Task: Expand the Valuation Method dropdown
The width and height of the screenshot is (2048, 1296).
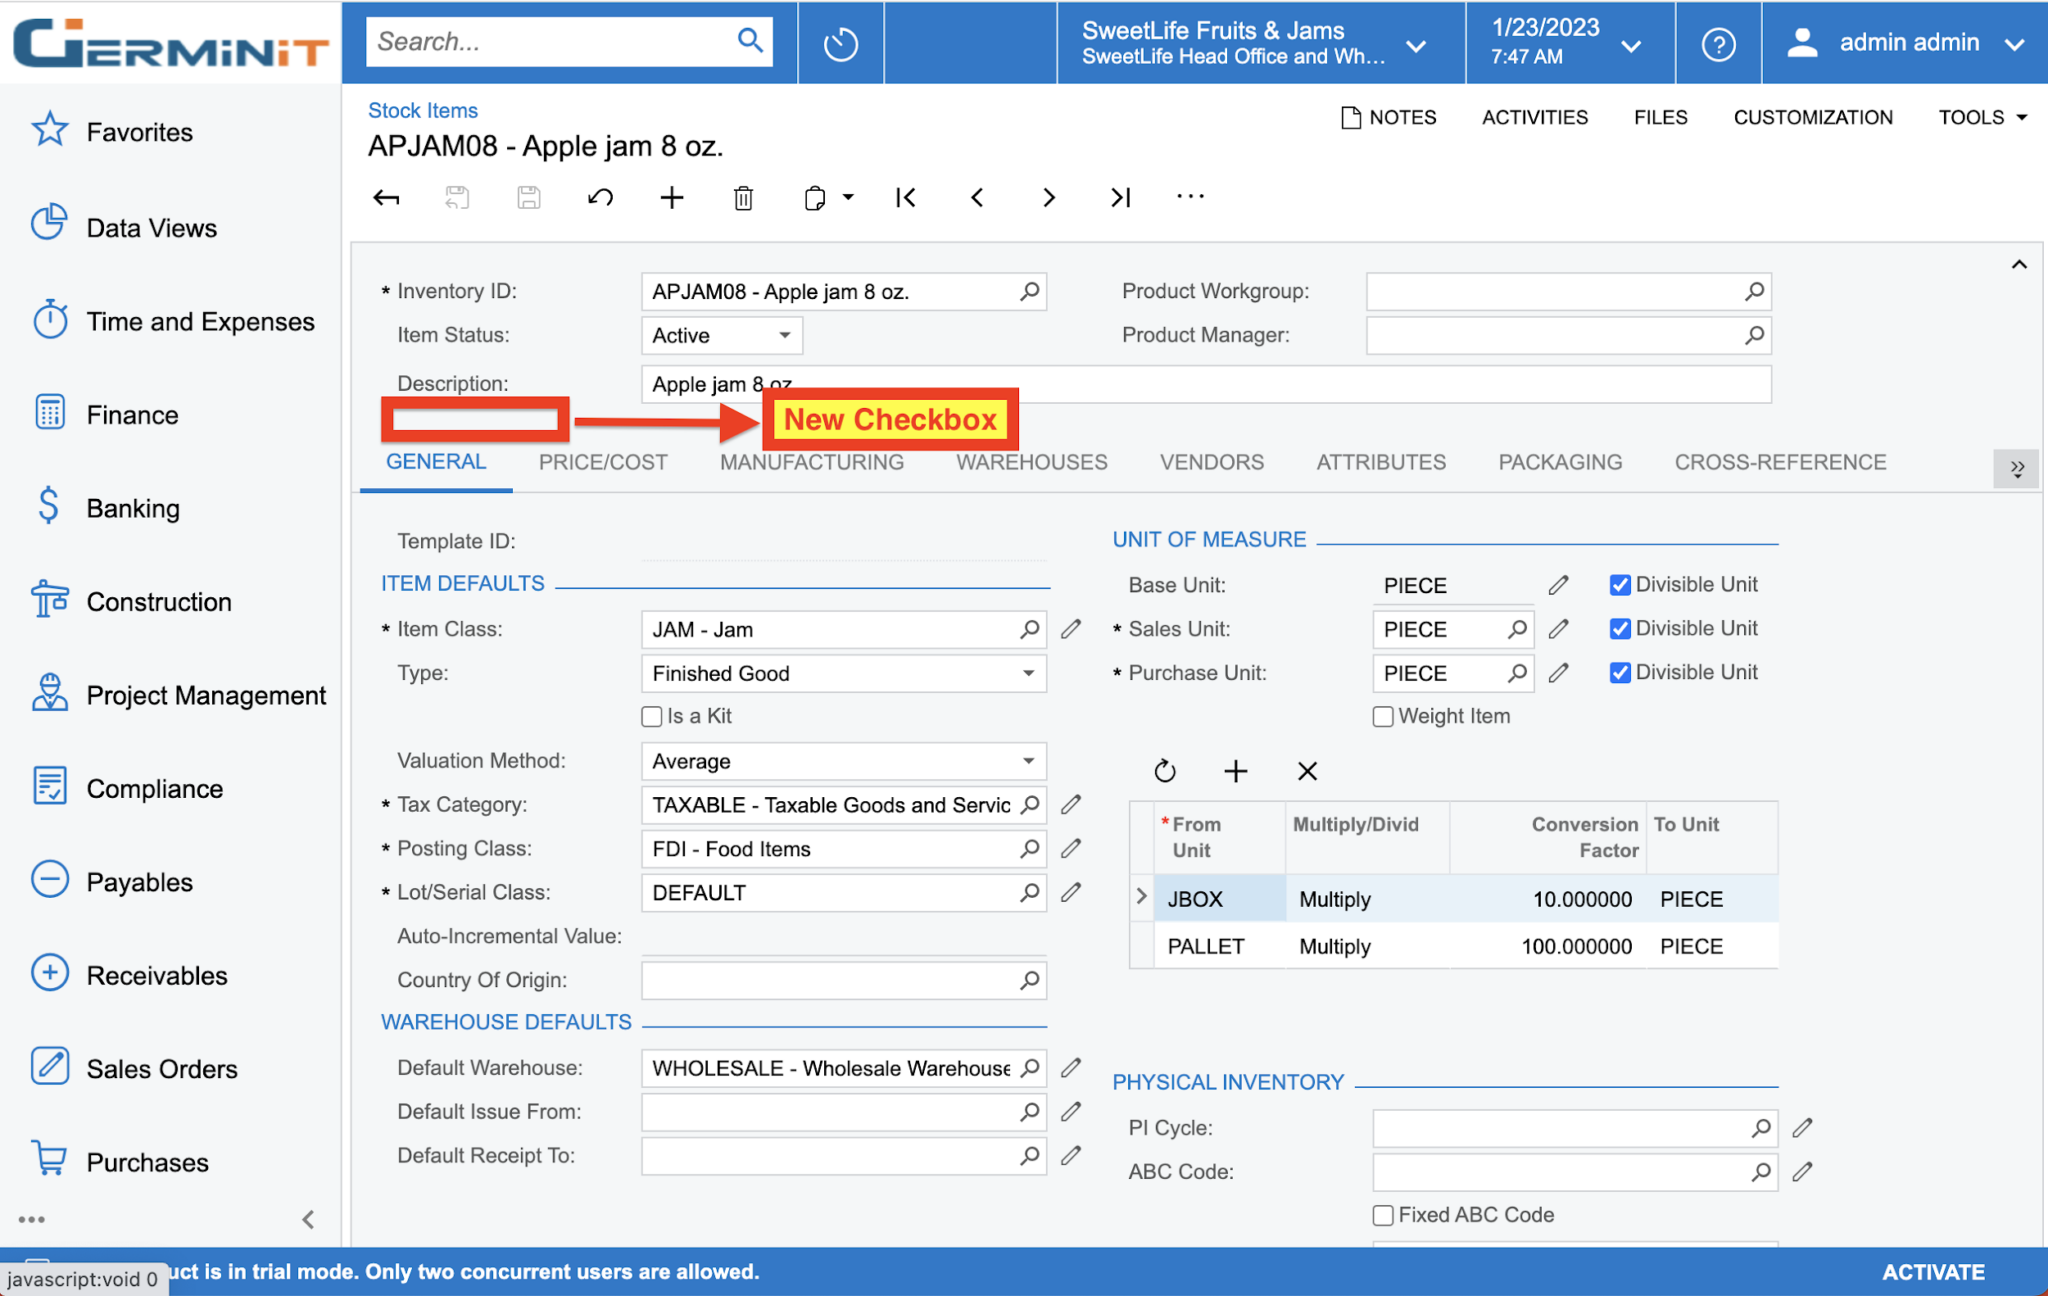Action: (x=1028, y=761)
